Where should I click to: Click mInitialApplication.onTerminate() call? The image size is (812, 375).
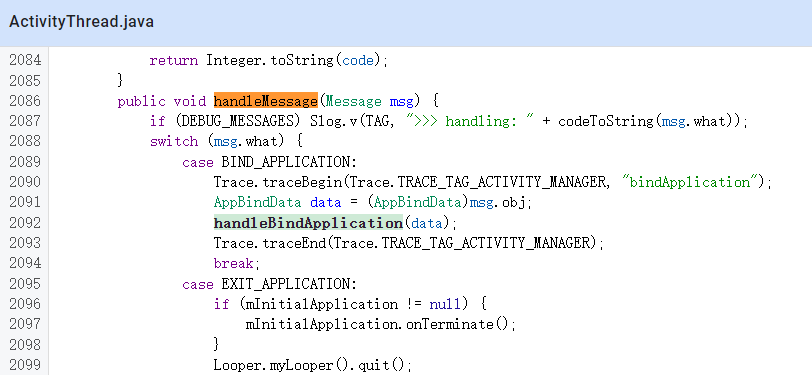click(378, 325)
